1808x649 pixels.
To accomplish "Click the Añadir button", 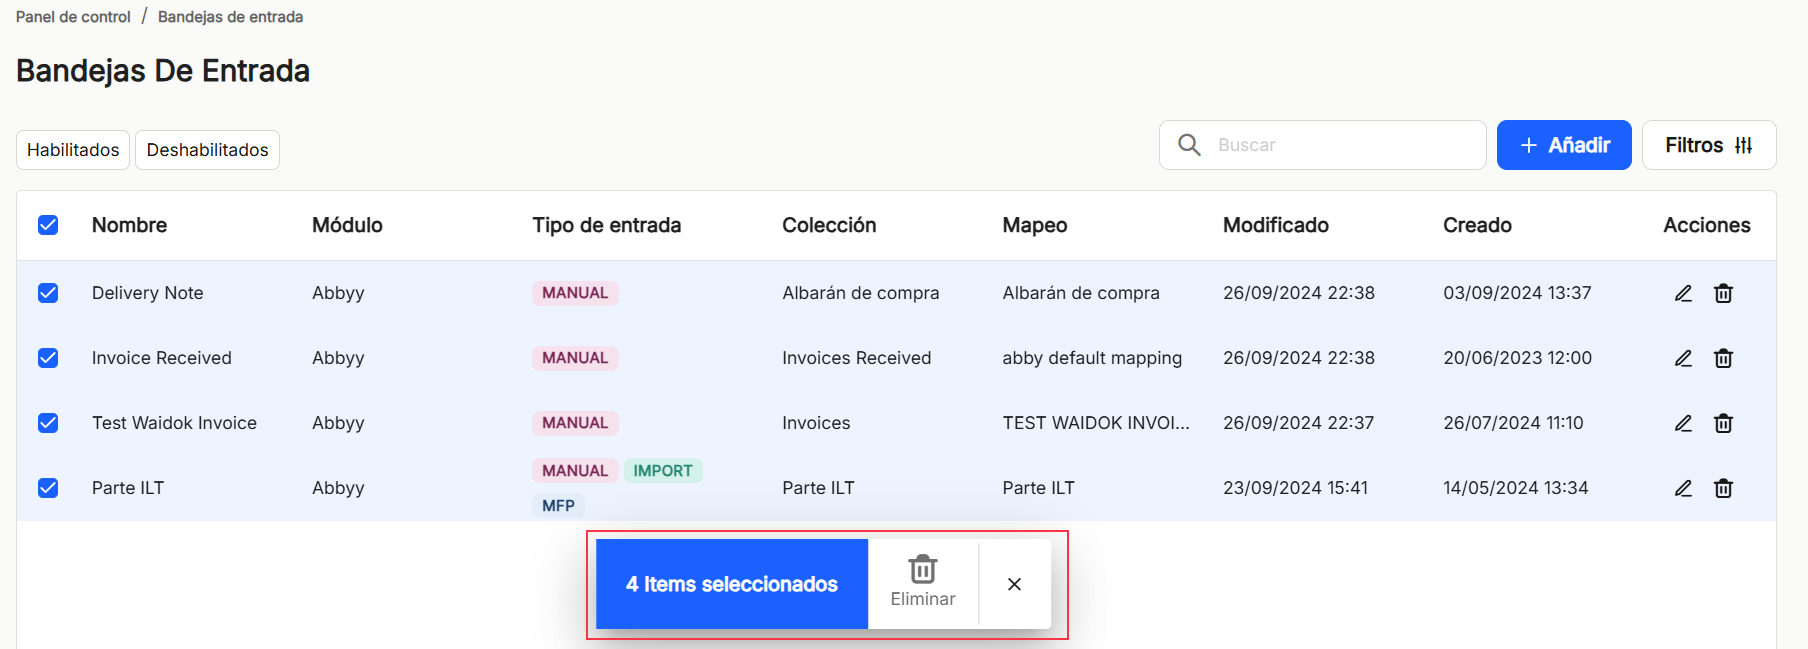I will [x=1564, y=145].
